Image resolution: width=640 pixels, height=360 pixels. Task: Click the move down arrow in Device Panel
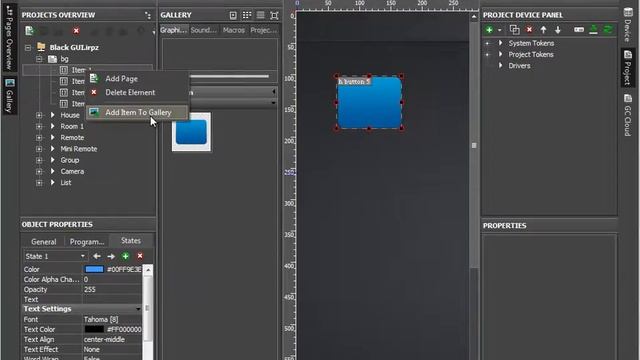pos(558,30)
